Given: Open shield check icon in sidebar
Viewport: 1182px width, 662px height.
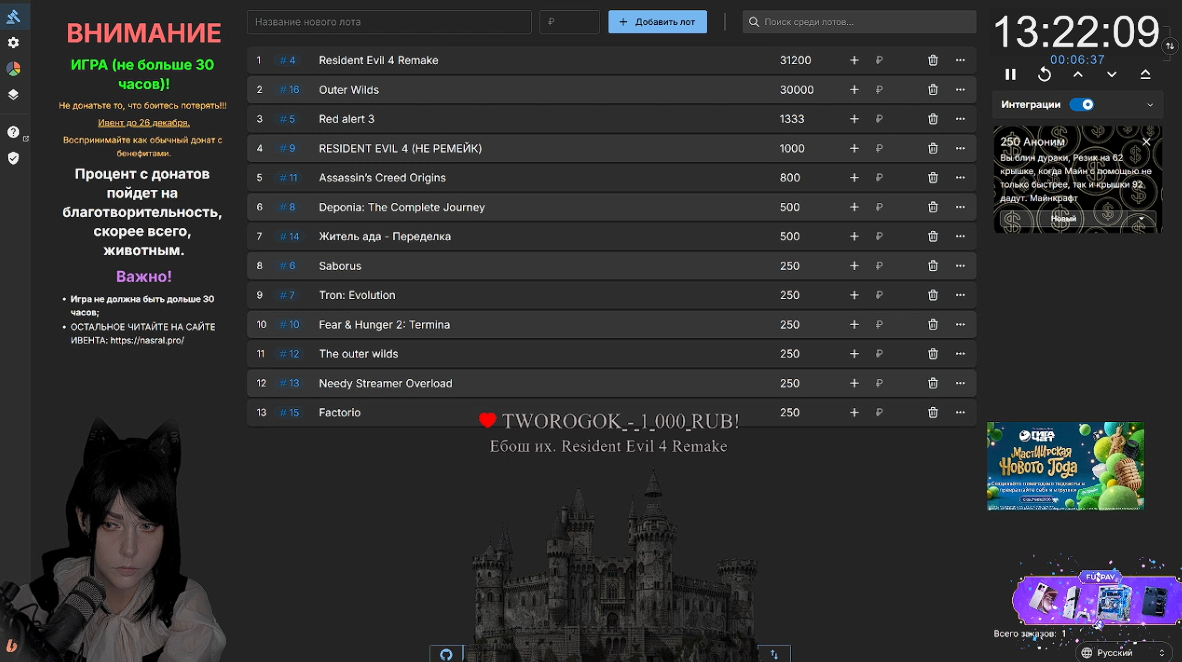Looking at the screenshot, I should [13, 158].
